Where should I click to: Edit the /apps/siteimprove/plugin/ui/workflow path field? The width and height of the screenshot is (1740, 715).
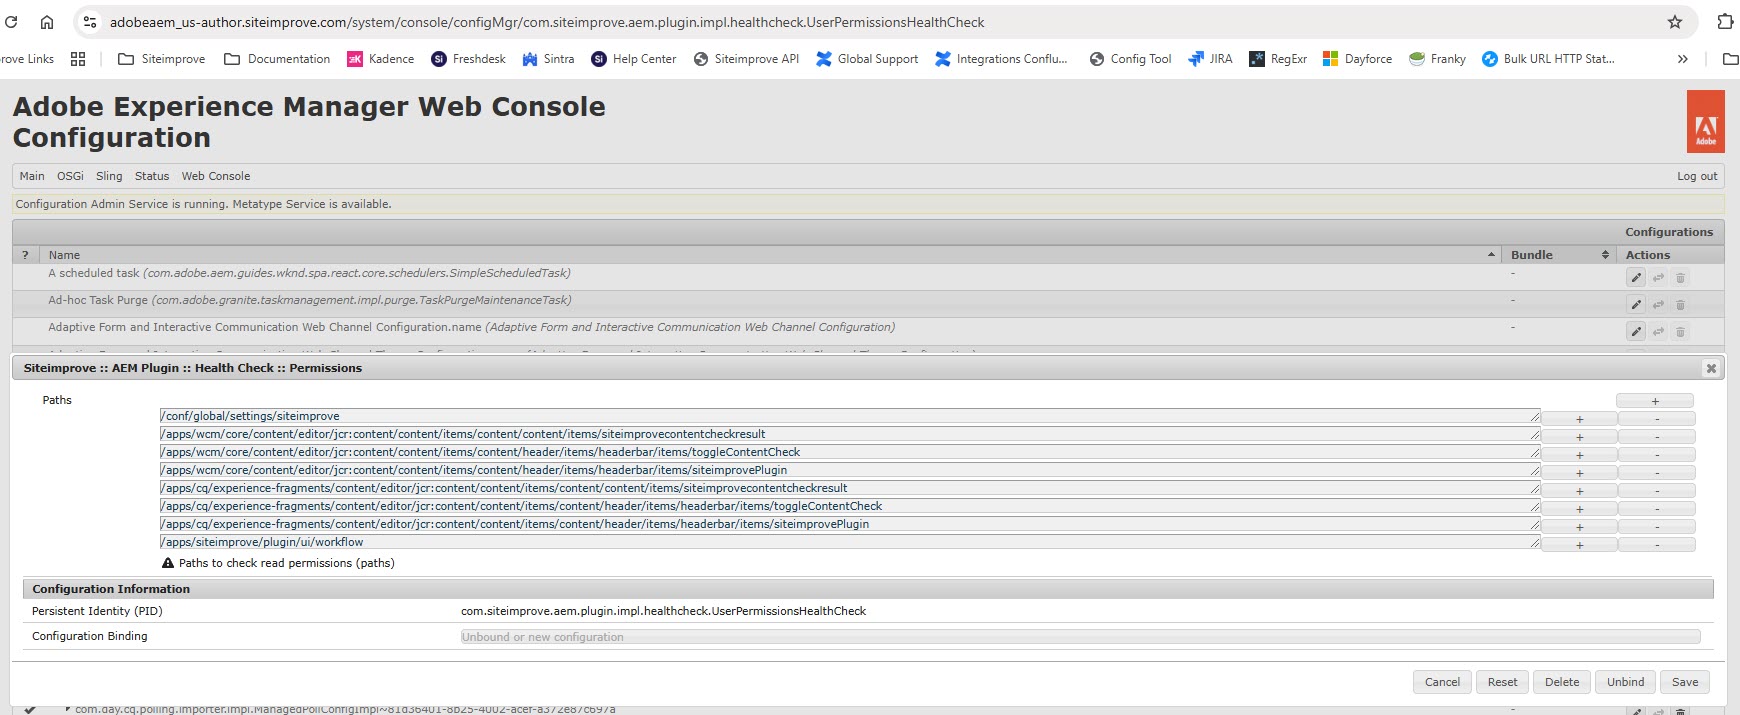point(850,542)
